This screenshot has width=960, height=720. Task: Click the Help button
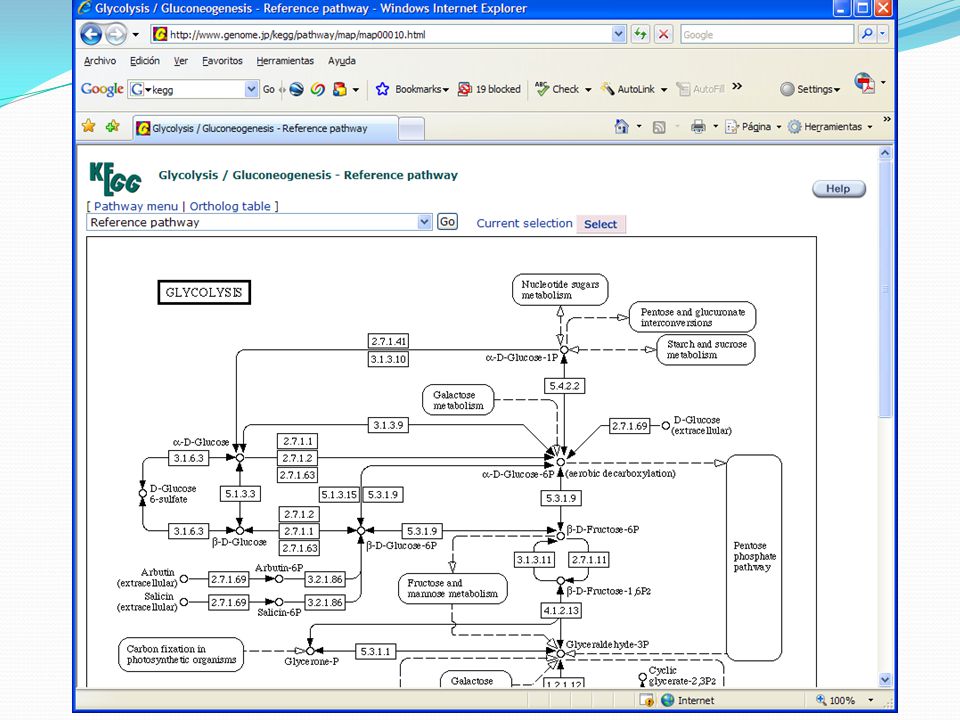tap(838, 189)
